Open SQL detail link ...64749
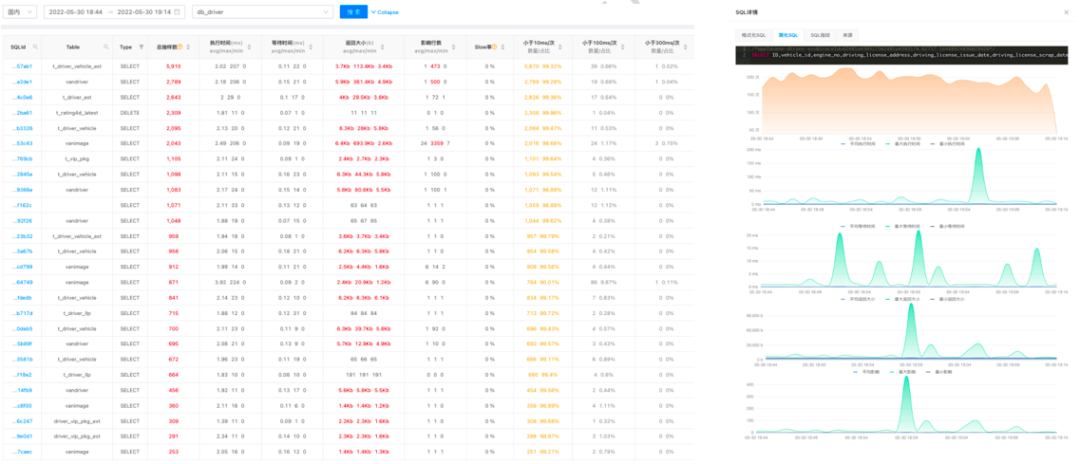The height and width of the screenshot is (464, 1080). pyautogui.click(x=23, y=282)
